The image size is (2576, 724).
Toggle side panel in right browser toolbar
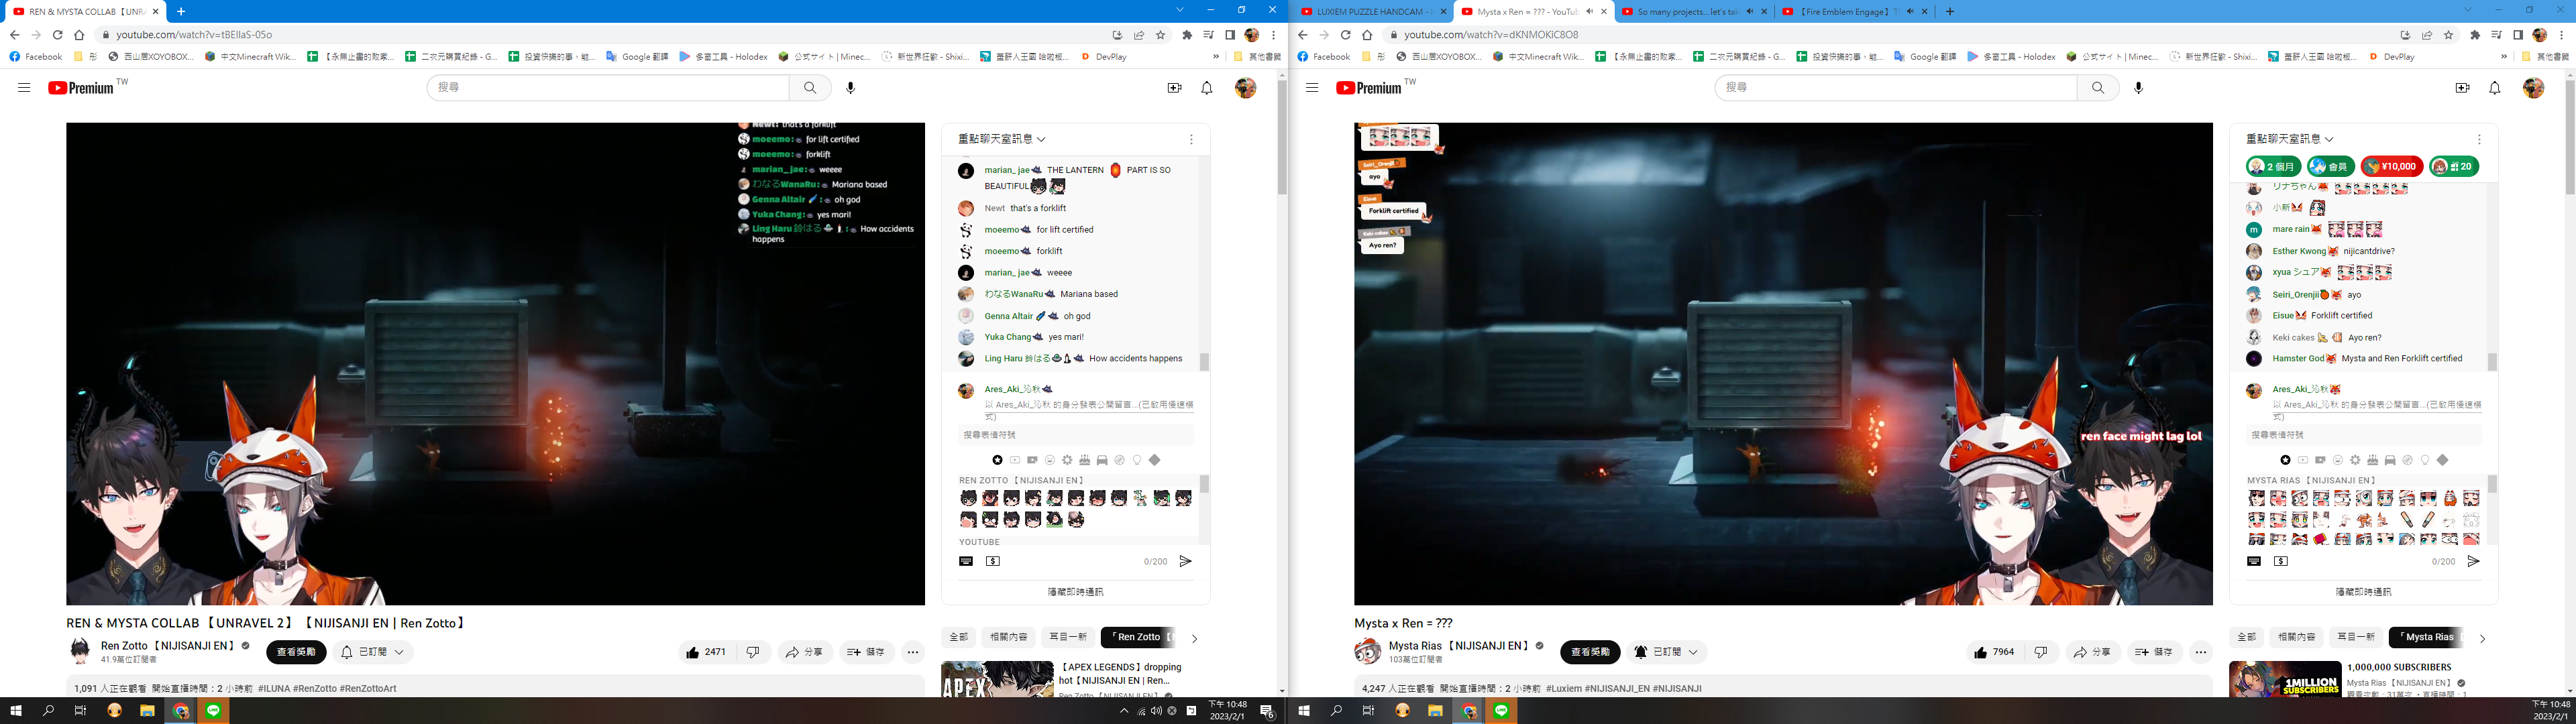pyautogui.click(x=2518, y=35)
